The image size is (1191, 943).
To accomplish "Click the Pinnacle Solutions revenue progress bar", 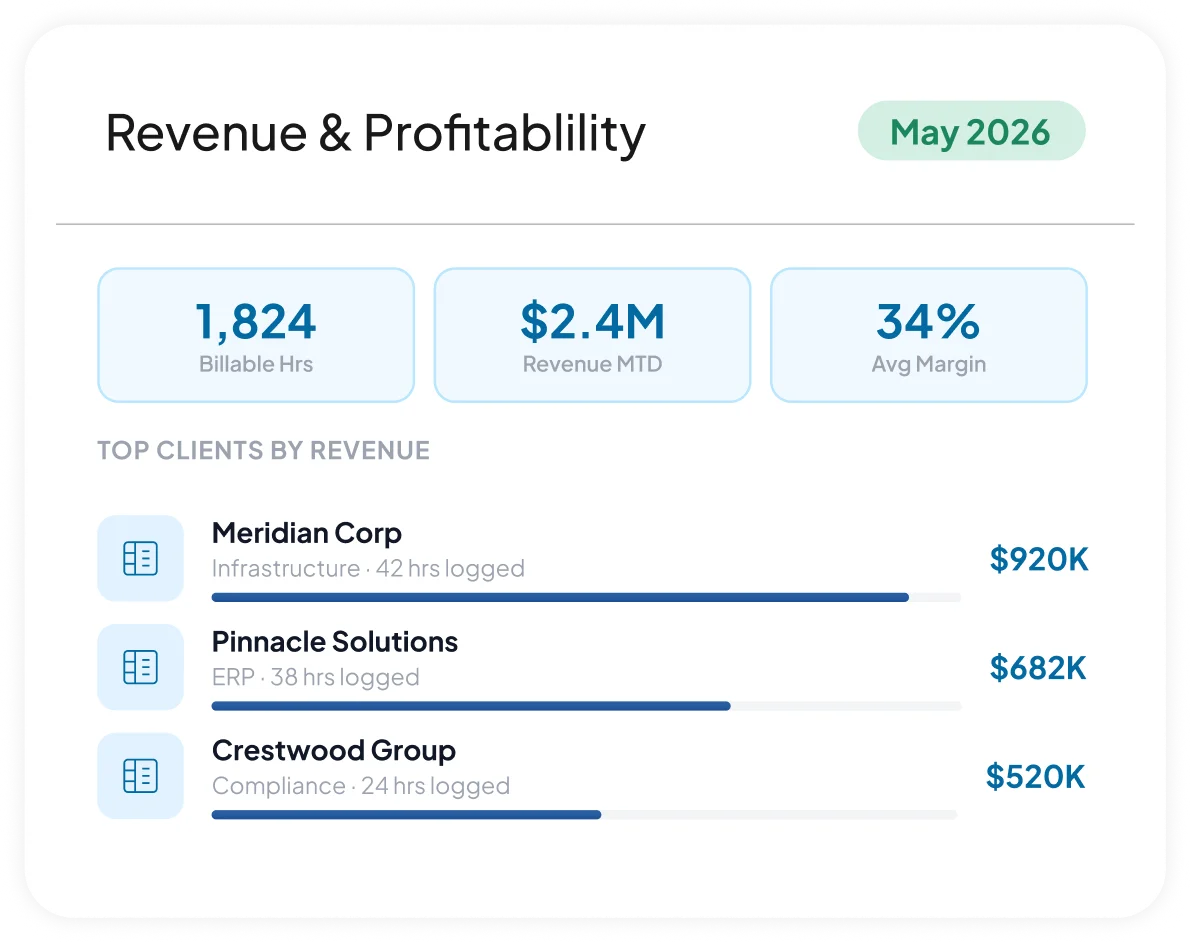I will [x=586, y=706].
